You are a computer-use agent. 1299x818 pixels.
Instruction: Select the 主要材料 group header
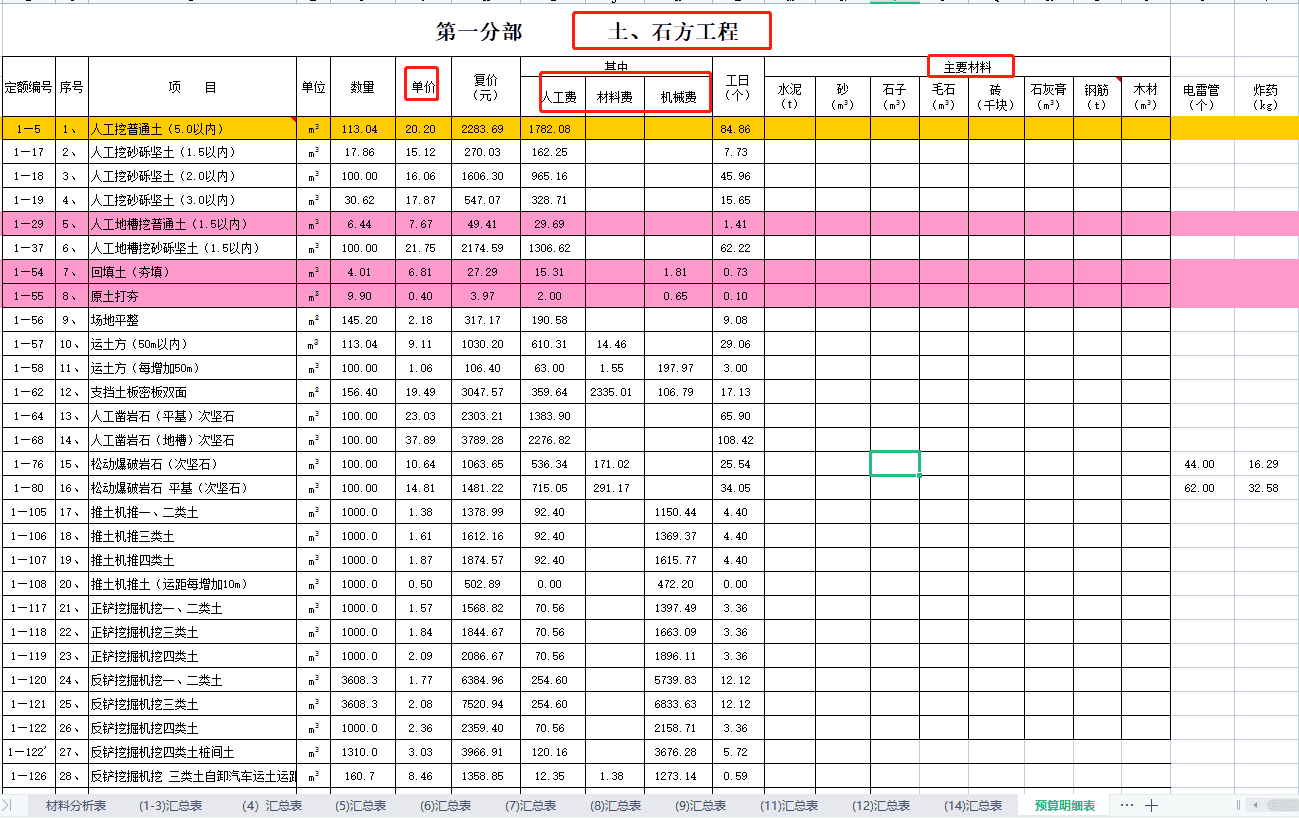click(967, 67)
